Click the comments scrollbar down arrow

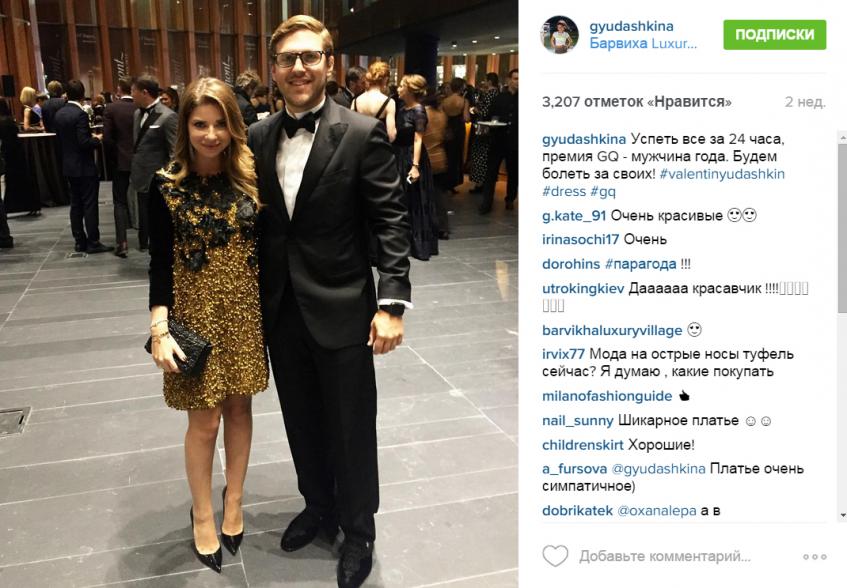coord(842,516)
